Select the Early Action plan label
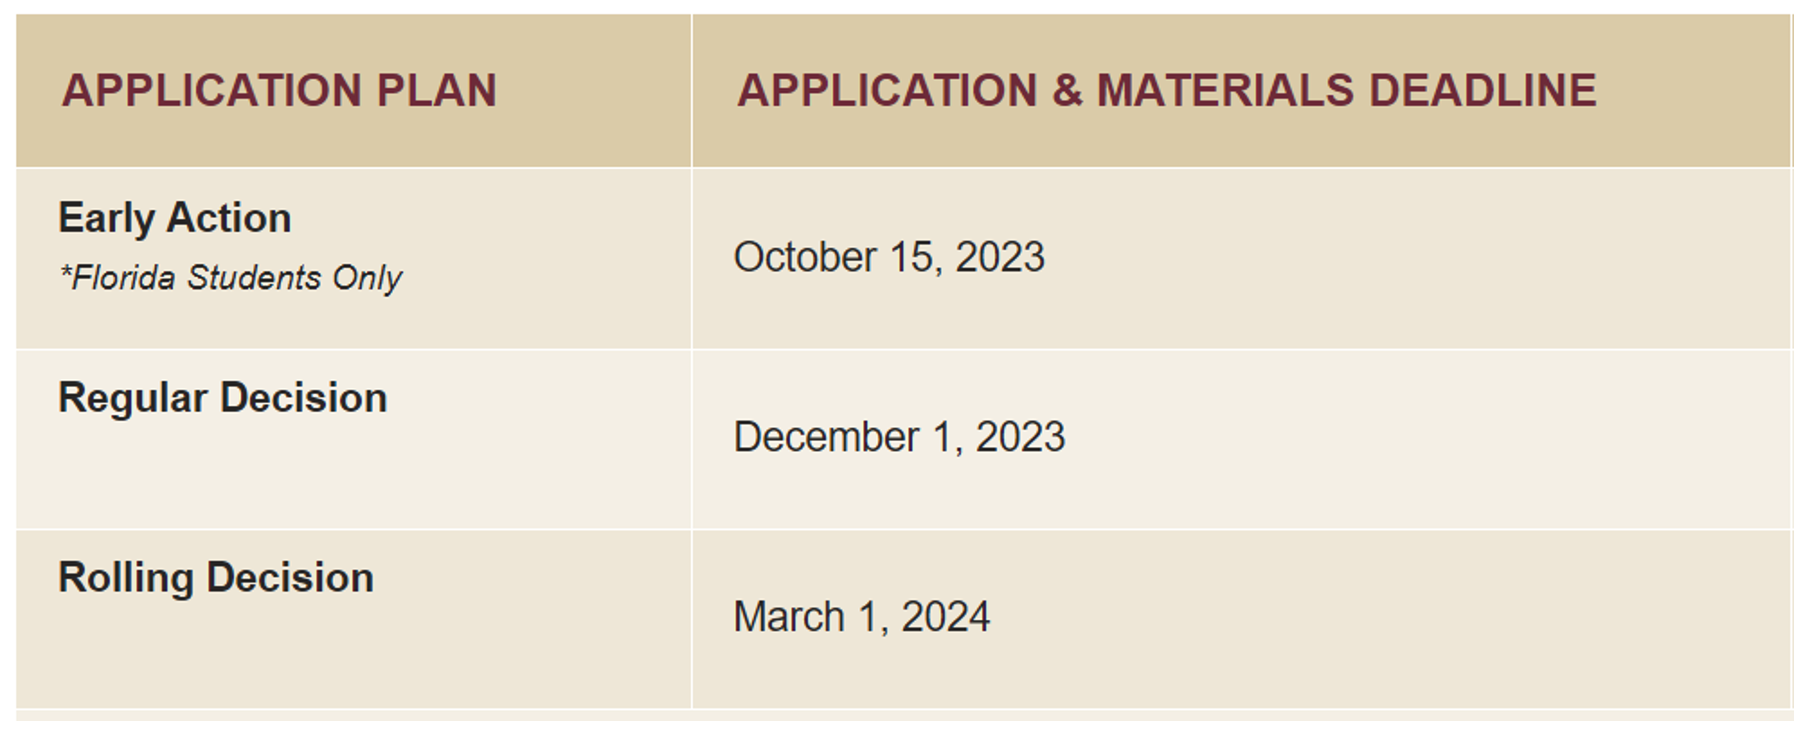Screen dimensions: 1820x734 point(175,218)
